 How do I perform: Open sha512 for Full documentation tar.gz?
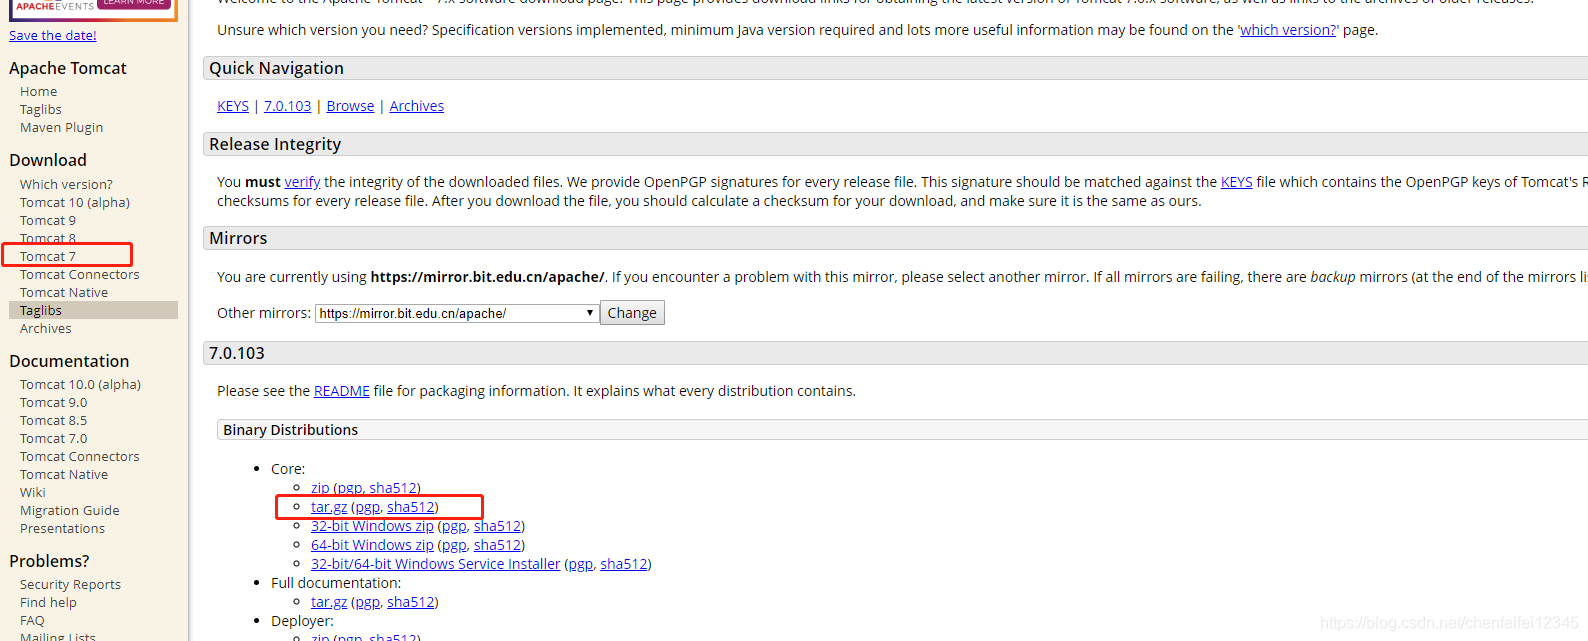click(x=411, y=602)
